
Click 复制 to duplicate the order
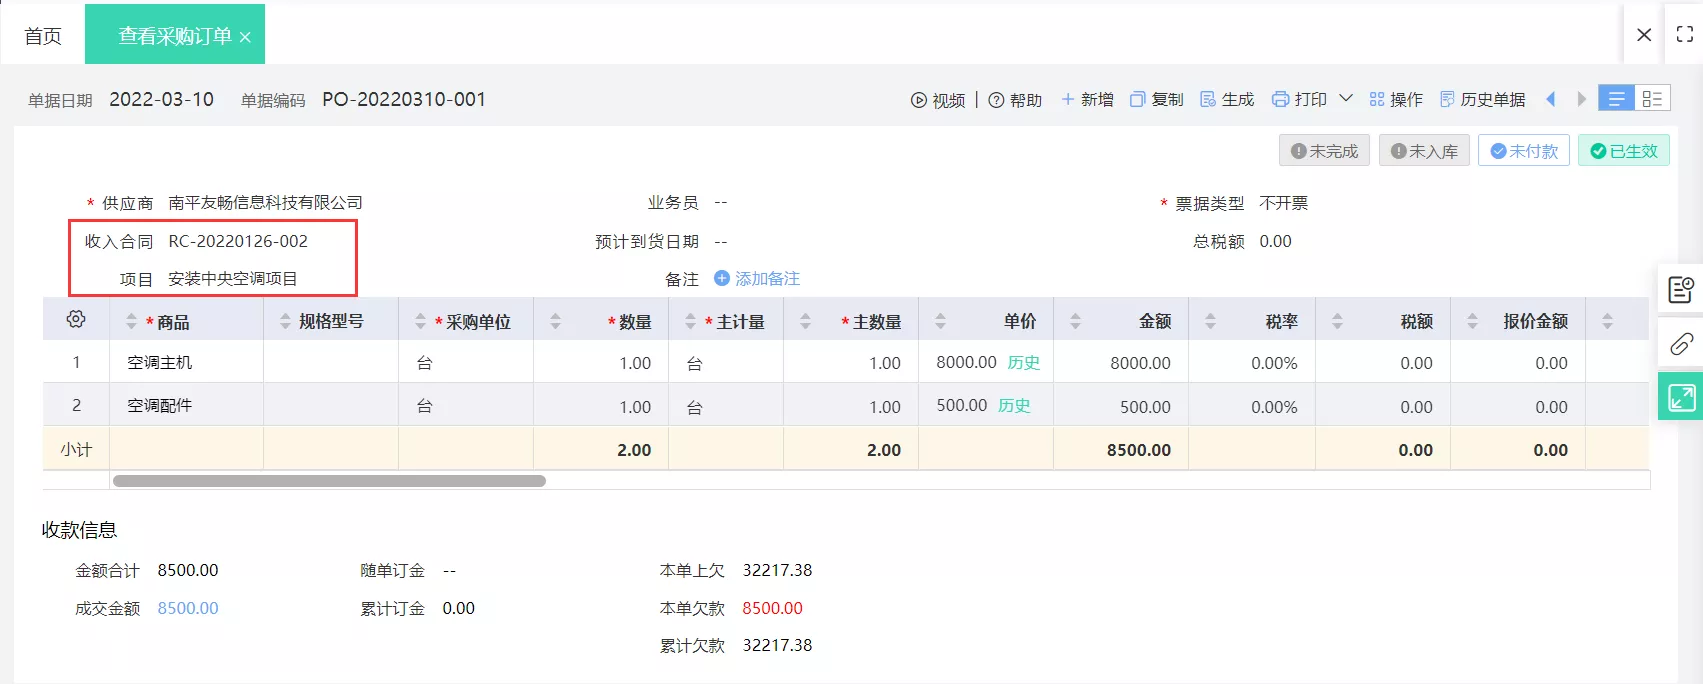coord(1157,99)
